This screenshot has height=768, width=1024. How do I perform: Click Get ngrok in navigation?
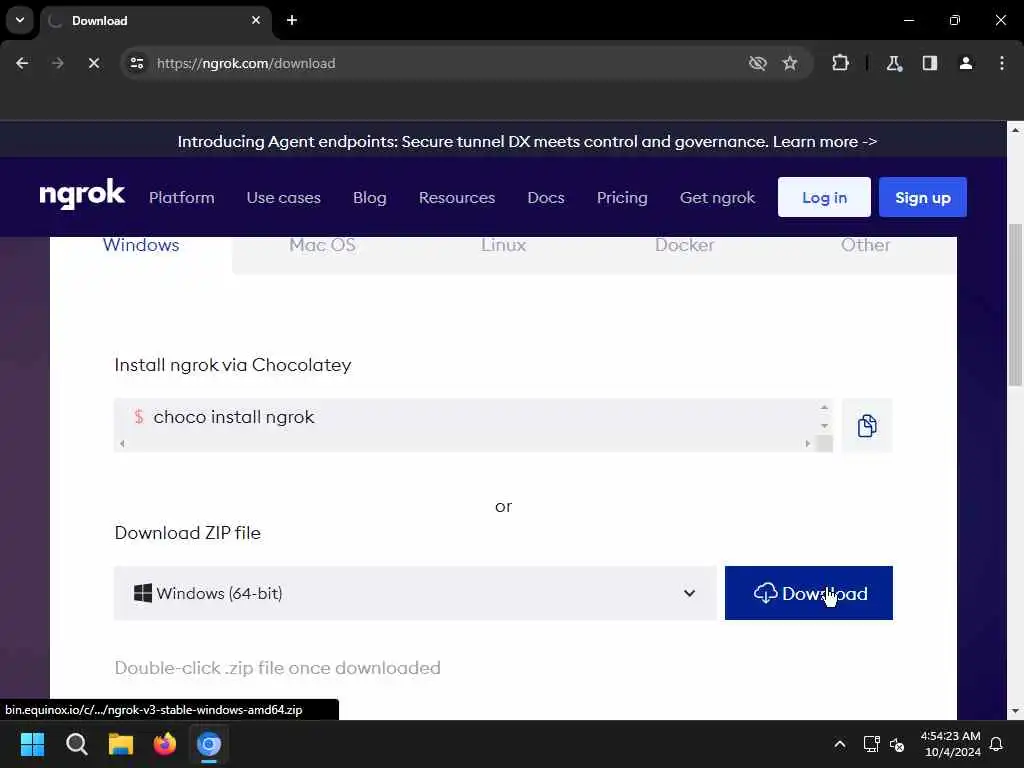click(717, 197)
